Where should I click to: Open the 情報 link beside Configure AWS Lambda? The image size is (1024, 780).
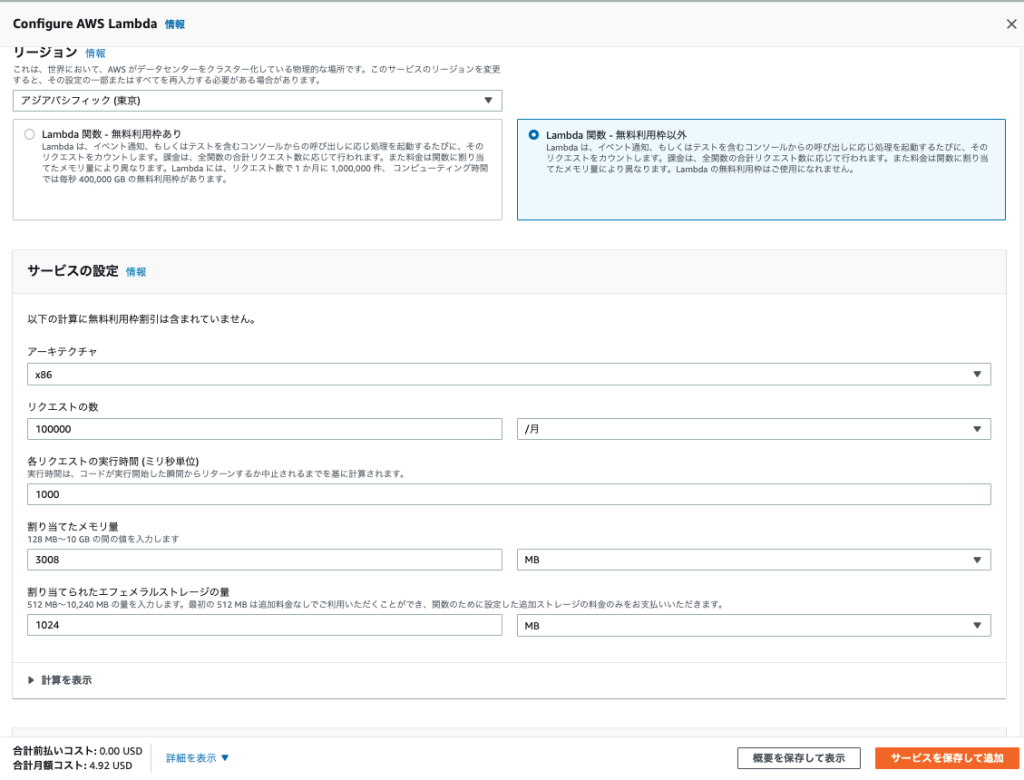[x=175, y=24]
